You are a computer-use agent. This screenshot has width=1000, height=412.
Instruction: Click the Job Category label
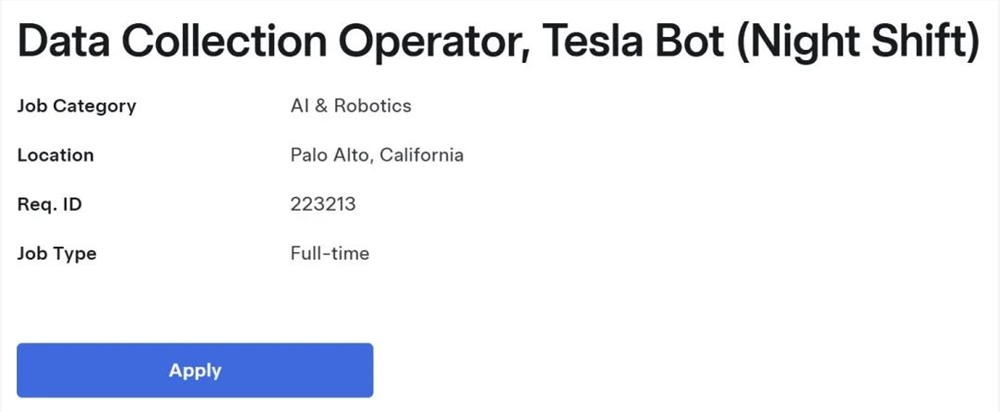[x=76, y=106]
